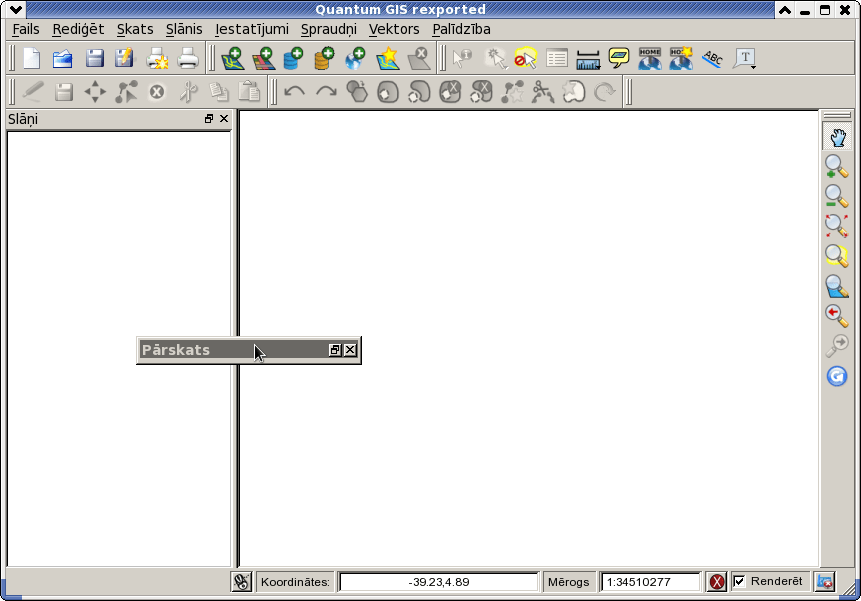
Task: Open the attribute table
Action: pos(557,58)
